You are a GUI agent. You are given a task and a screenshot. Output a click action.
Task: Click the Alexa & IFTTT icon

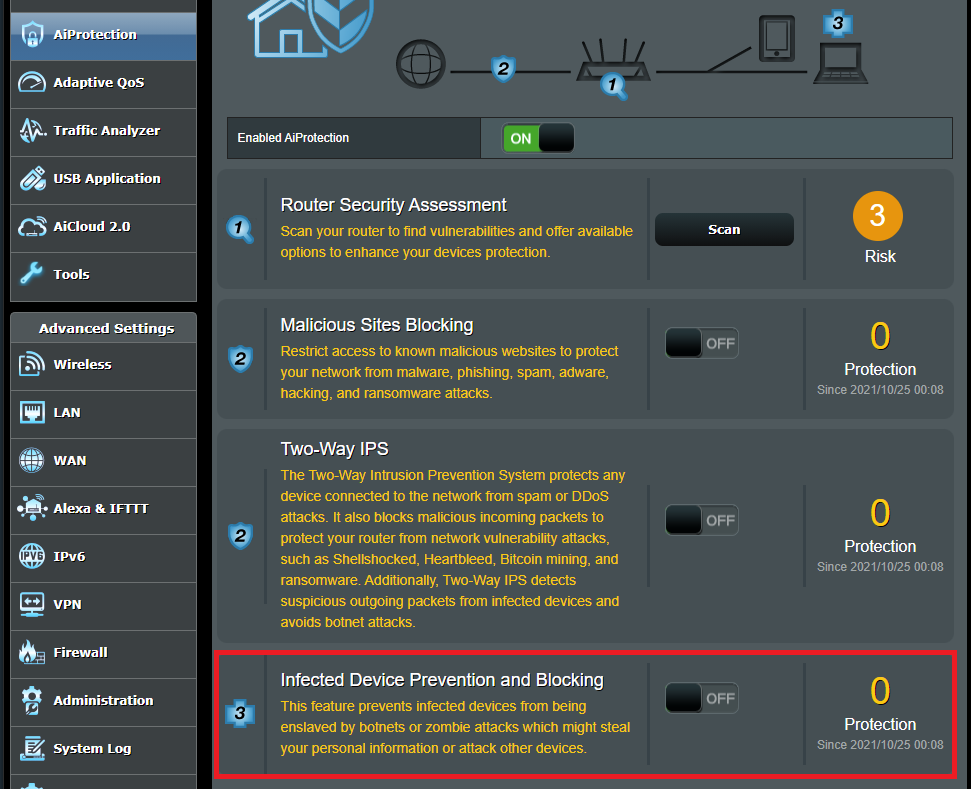point(32,508)
